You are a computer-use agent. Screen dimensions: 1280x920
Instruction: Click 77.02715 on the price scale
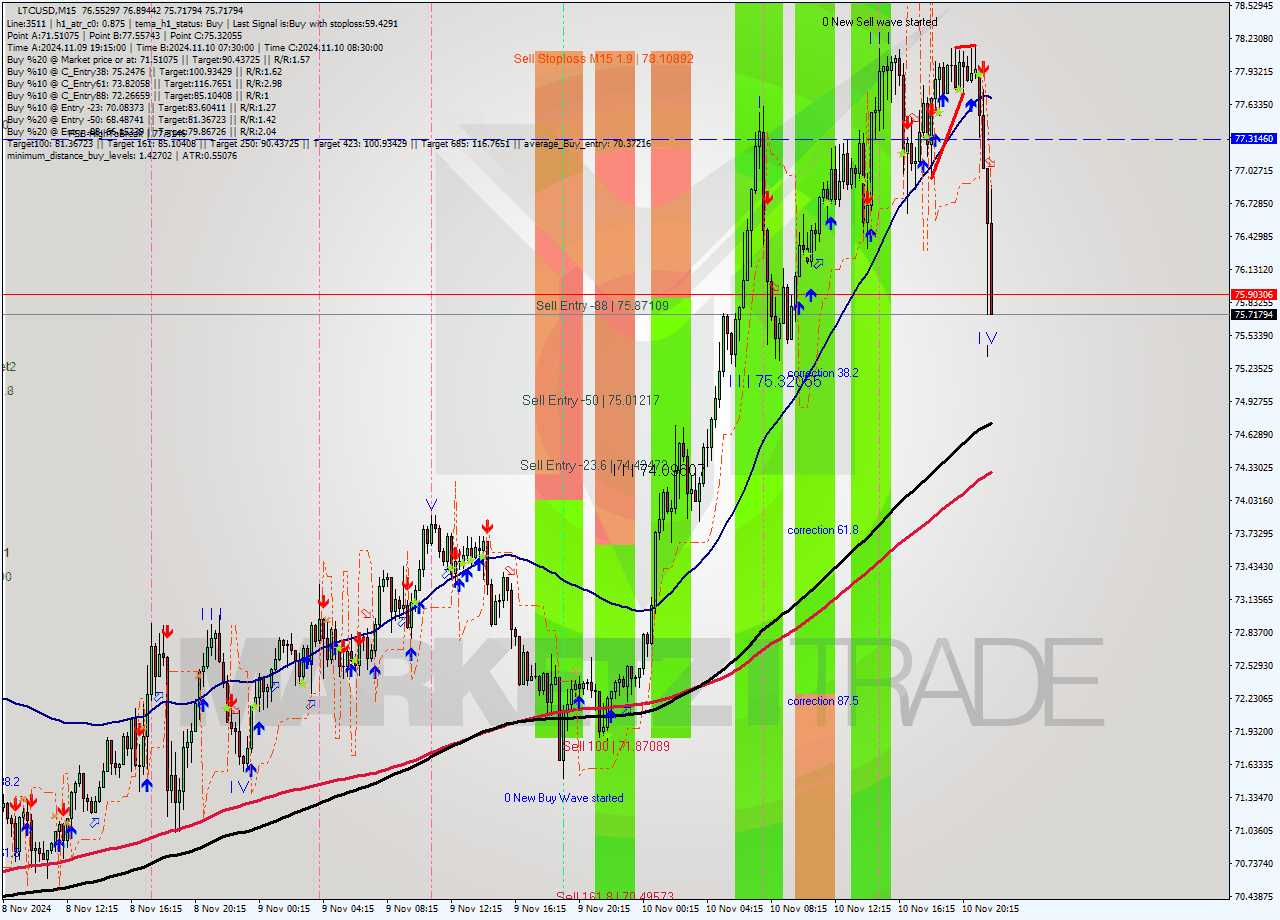(1254, 171)
